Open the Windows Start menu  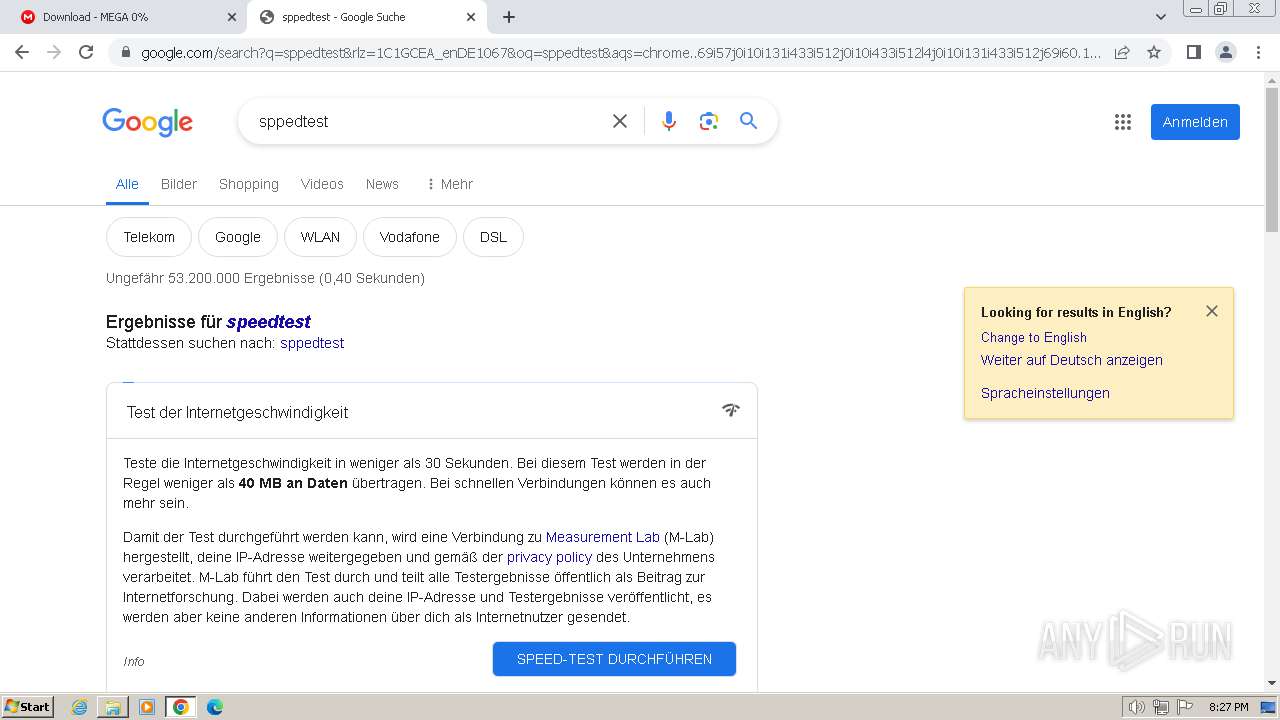tap(27, 707)
